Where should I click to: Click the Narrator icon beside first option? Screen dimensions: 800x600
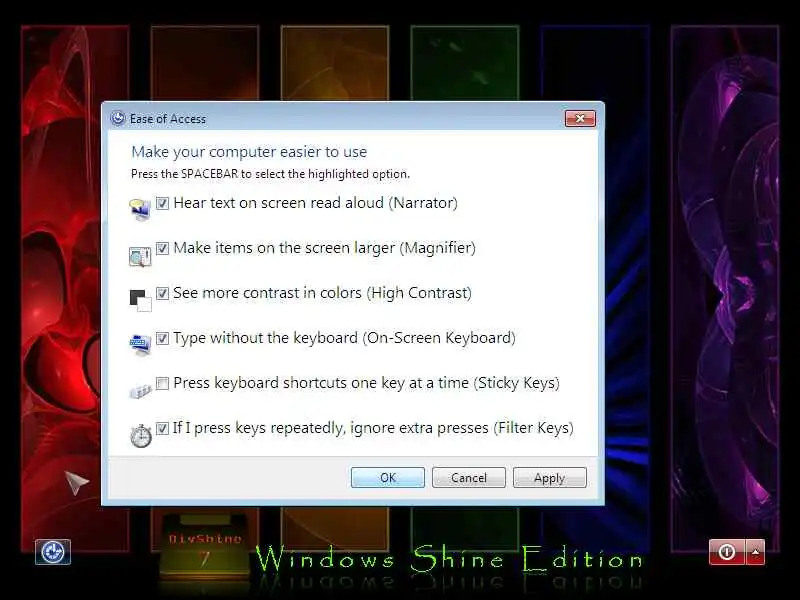pos(140,209)
